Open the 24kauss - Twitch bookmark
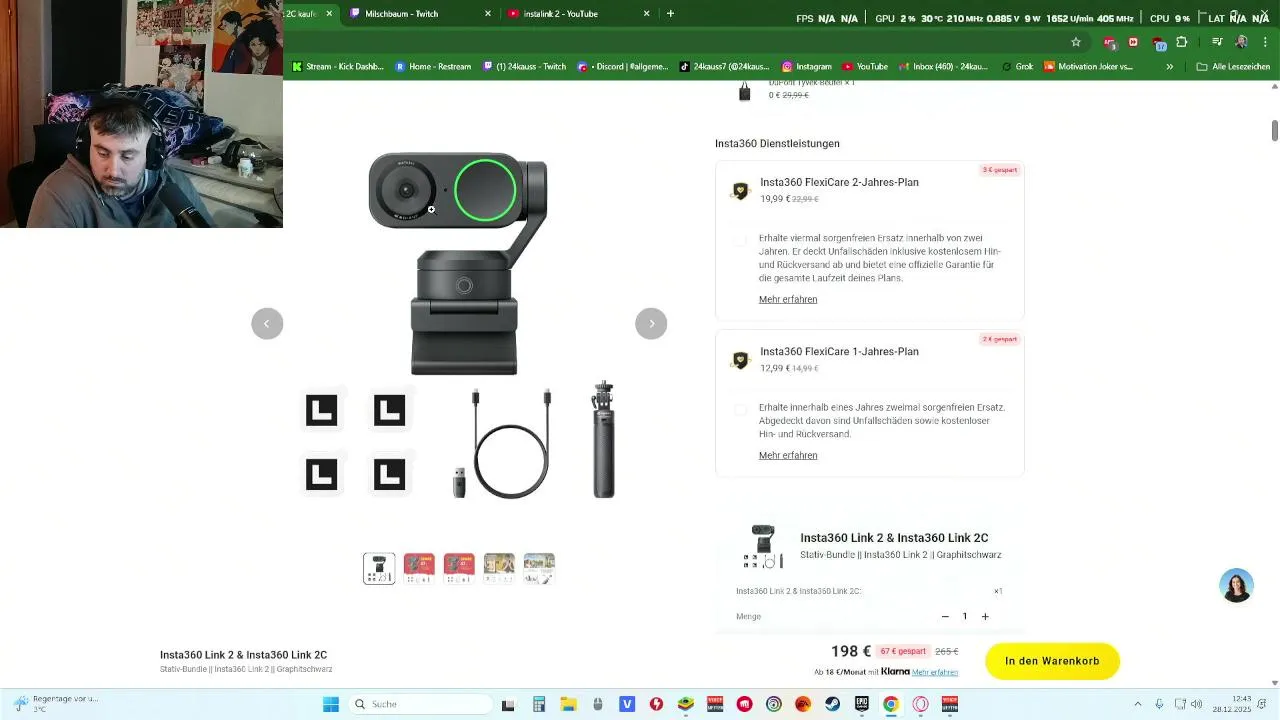 [524, 67]
